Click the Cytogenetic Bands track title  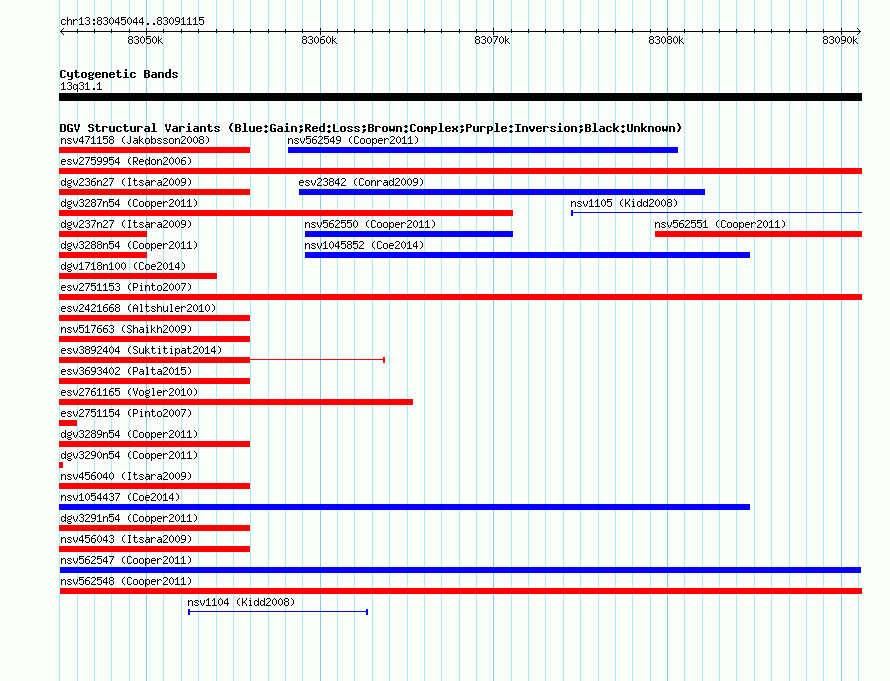pyautogui.click(x=119, y=74)
